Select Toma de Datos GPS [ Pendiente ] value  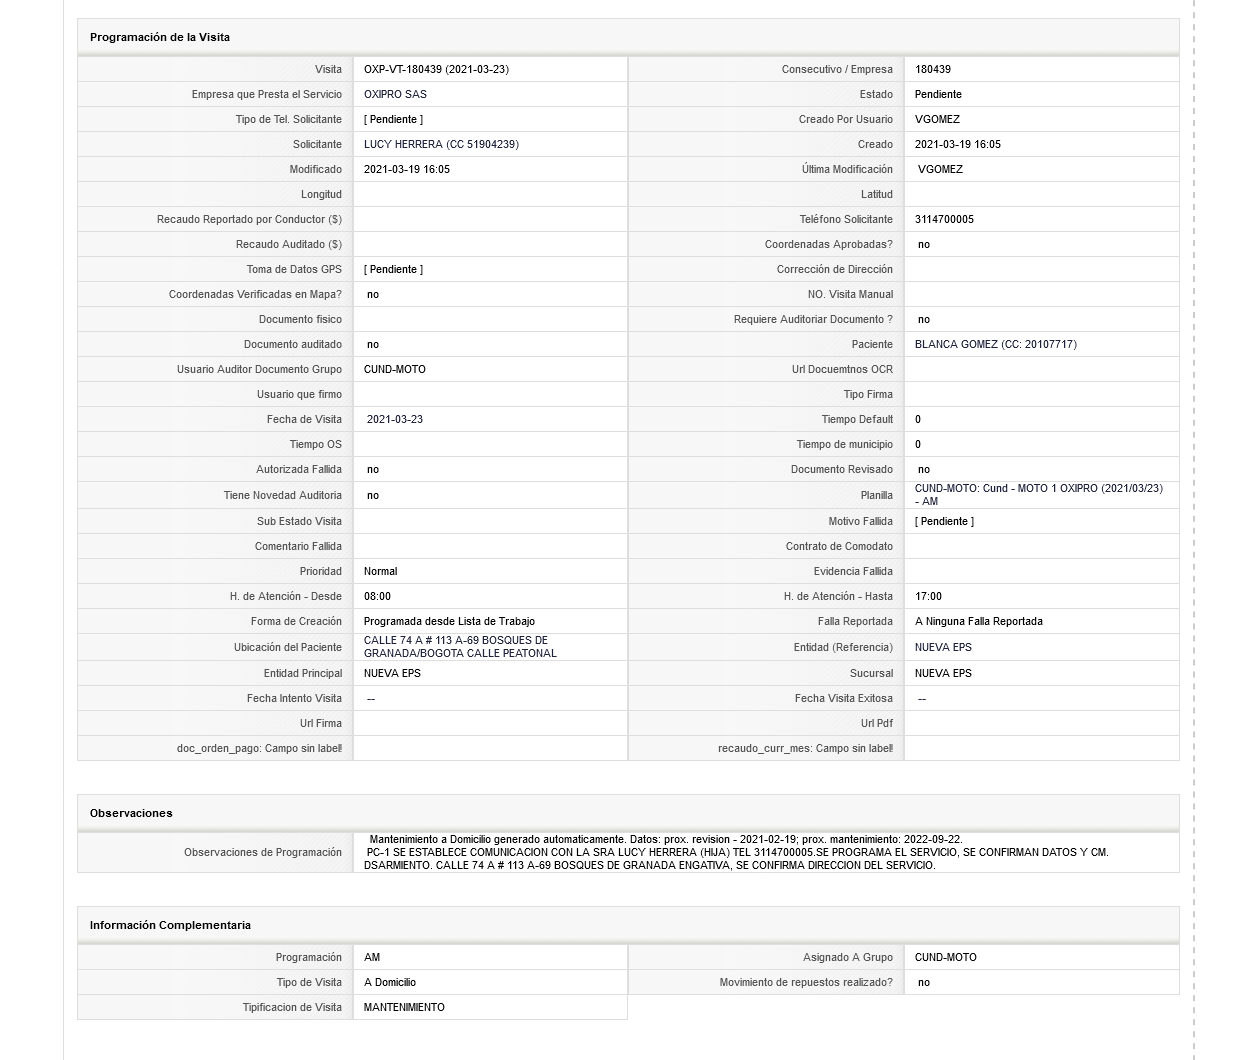[393, 269]
